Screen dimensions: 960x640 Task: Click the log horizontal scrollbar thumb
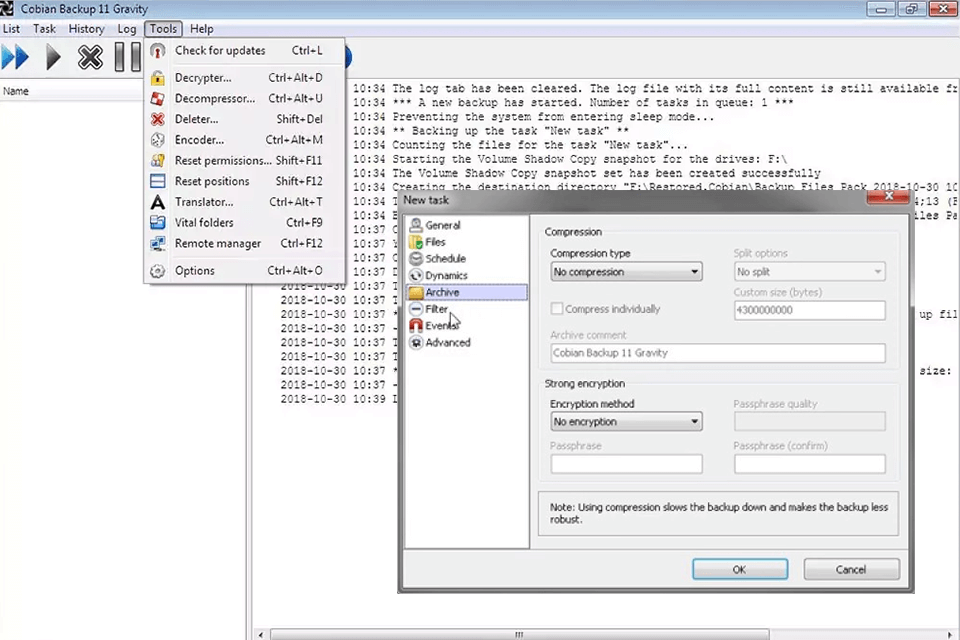(519, 634)
